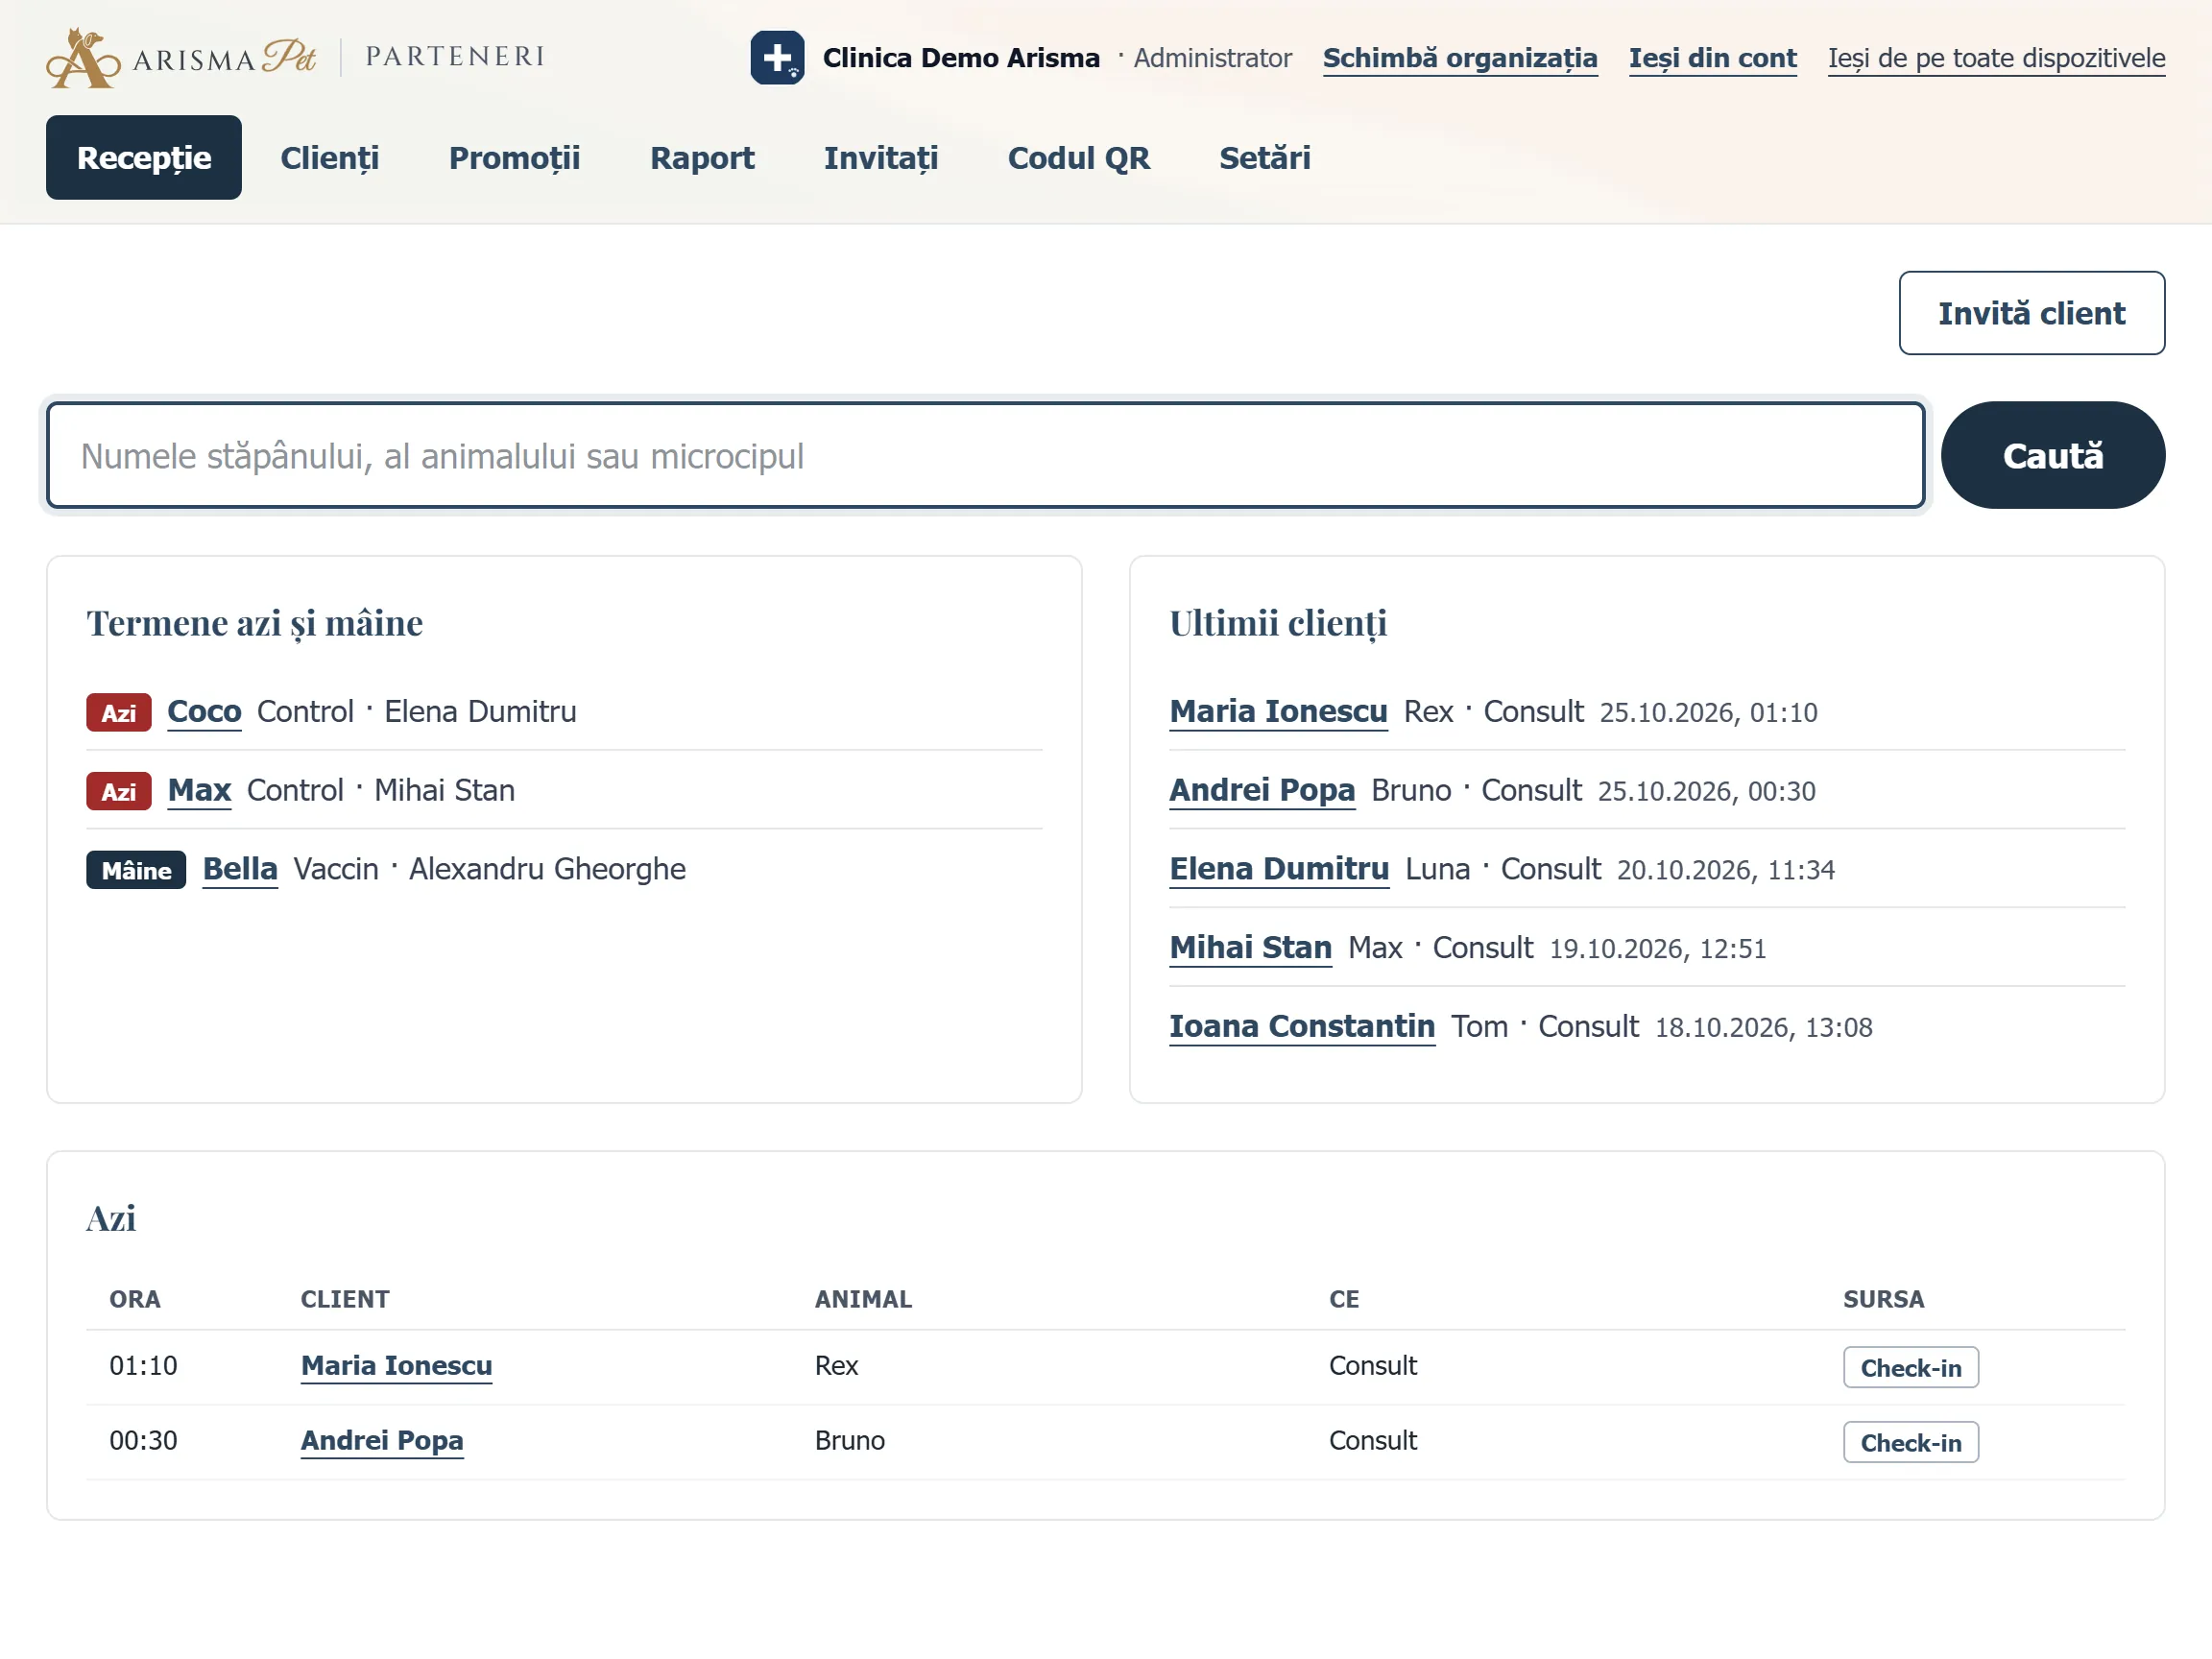Open Ioana Constantin's client record
This screenshot has height=1659, width=2212.
pos(1302,1026)
